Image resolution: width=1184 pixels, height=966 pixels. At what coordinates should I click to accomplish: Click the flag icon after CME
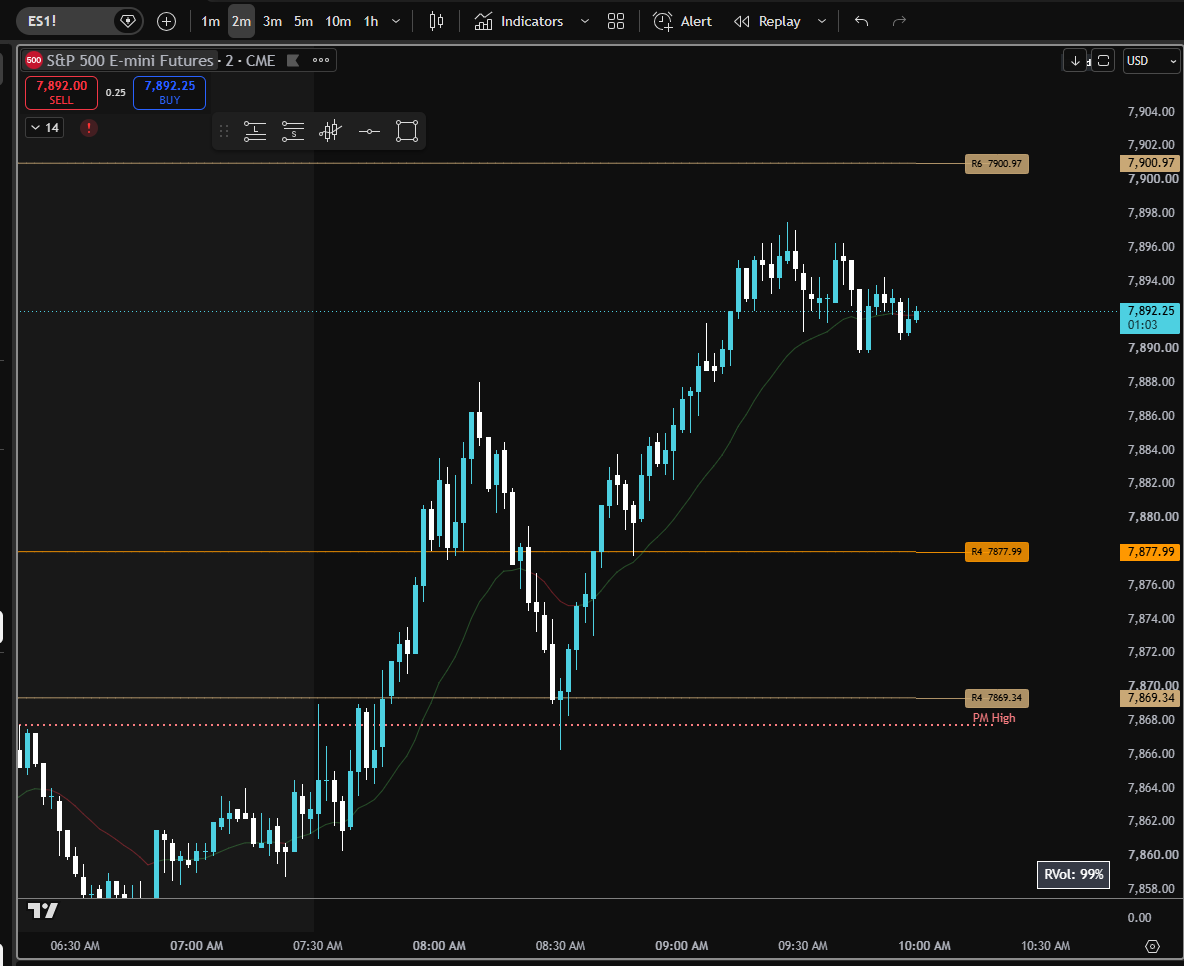[293, 60]
